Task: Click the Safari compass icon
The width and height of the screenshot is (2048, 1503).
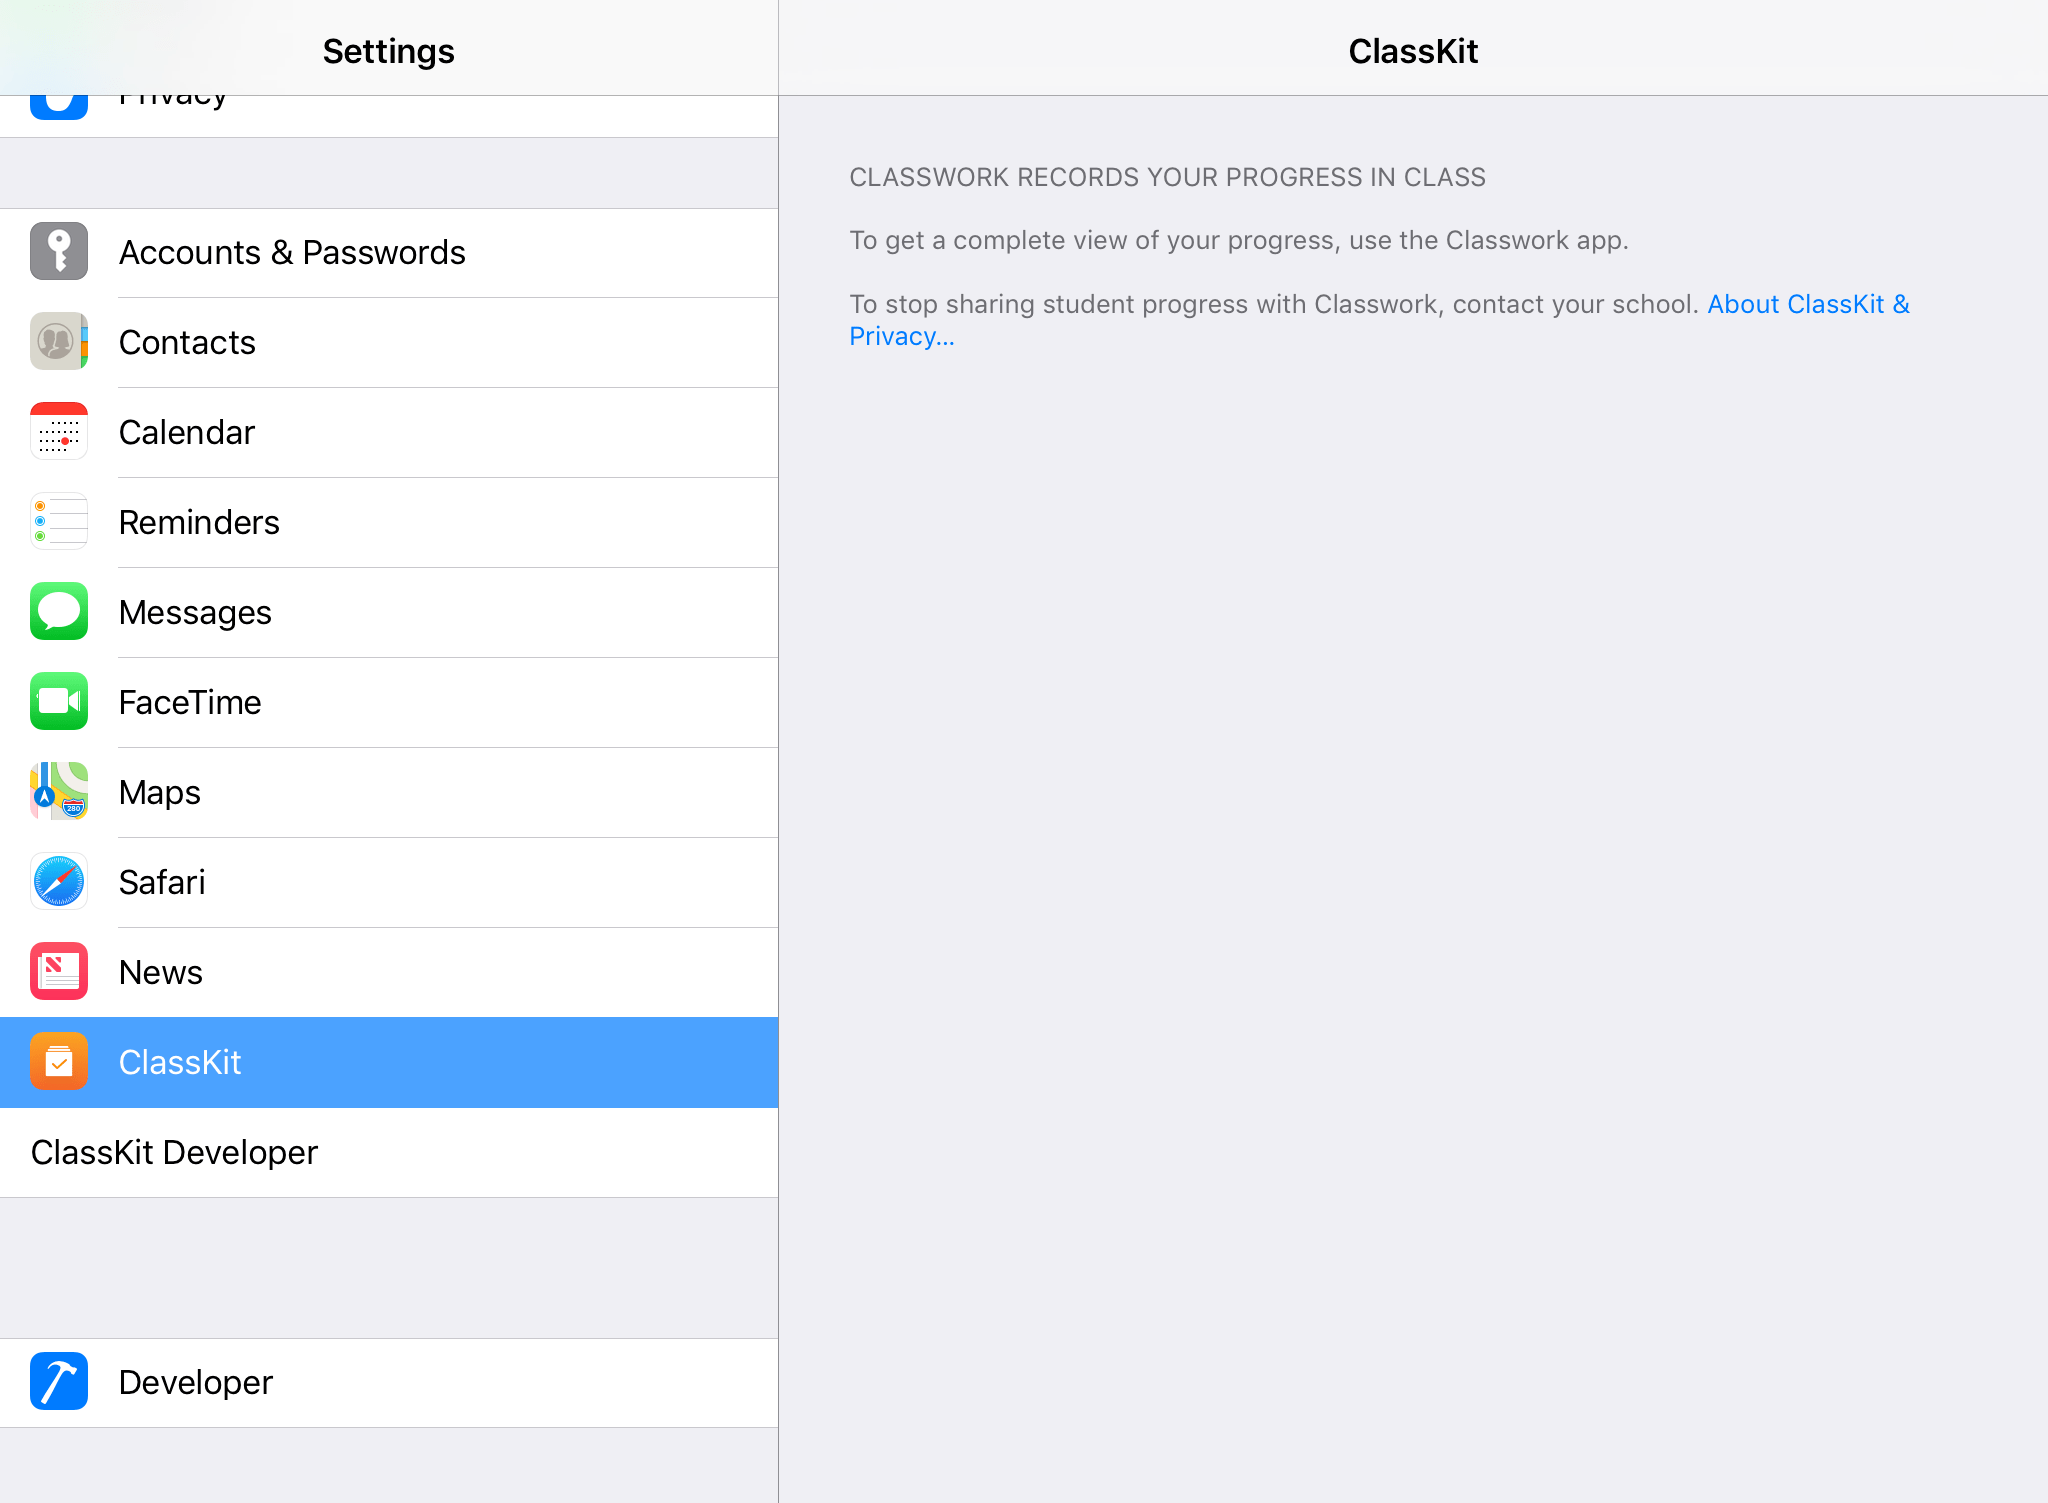Action: click(x=58, y=881)
